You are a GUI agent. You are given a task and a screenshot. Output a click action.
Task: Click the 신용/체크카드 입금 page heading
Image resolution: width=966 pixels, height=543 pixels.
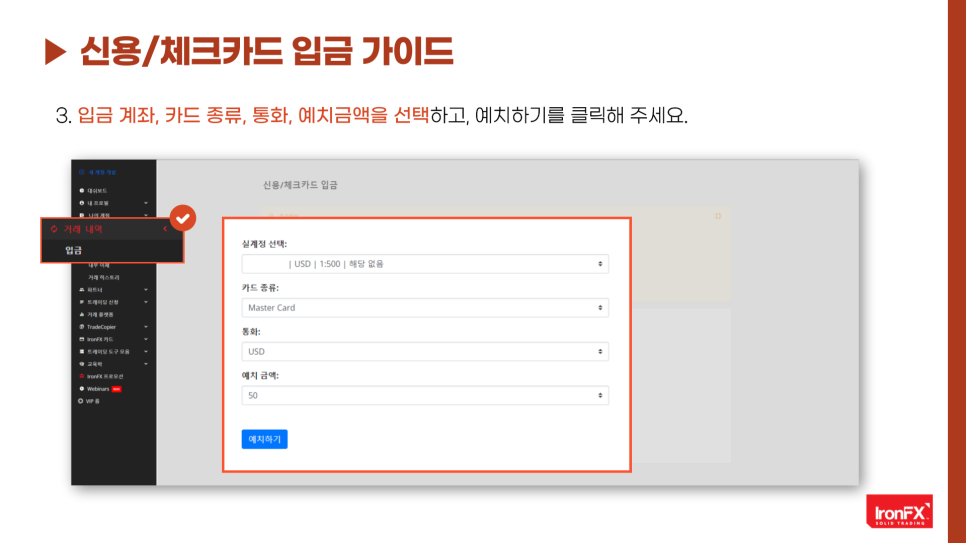[x=300, y=185]
